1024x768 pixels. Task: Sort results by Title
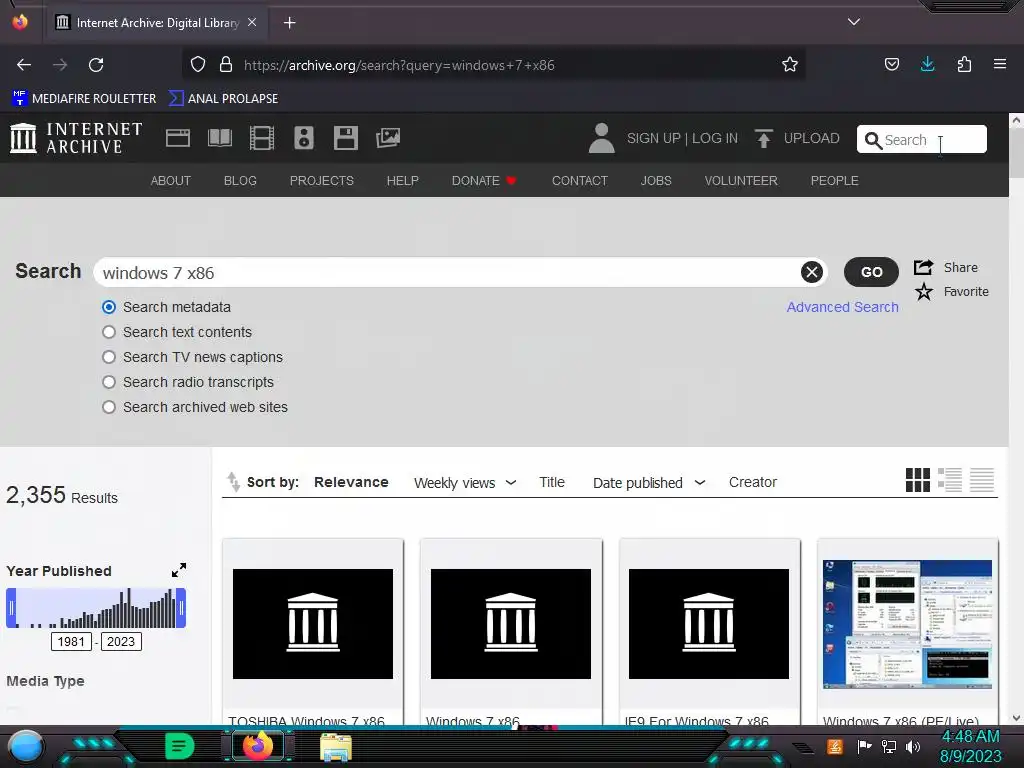click(552, 482)
